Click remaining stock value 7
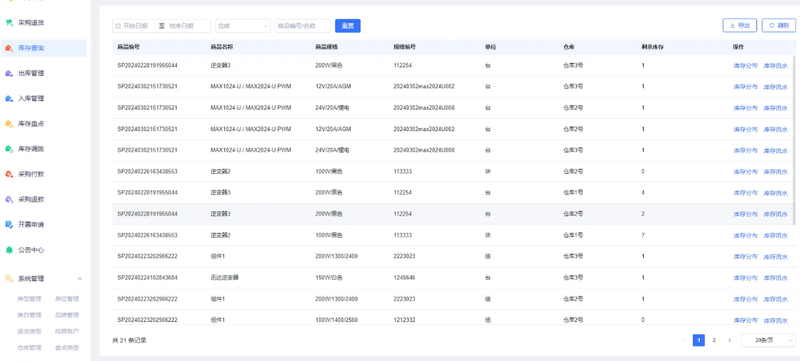The image size is (800, 361). point(643,236)
